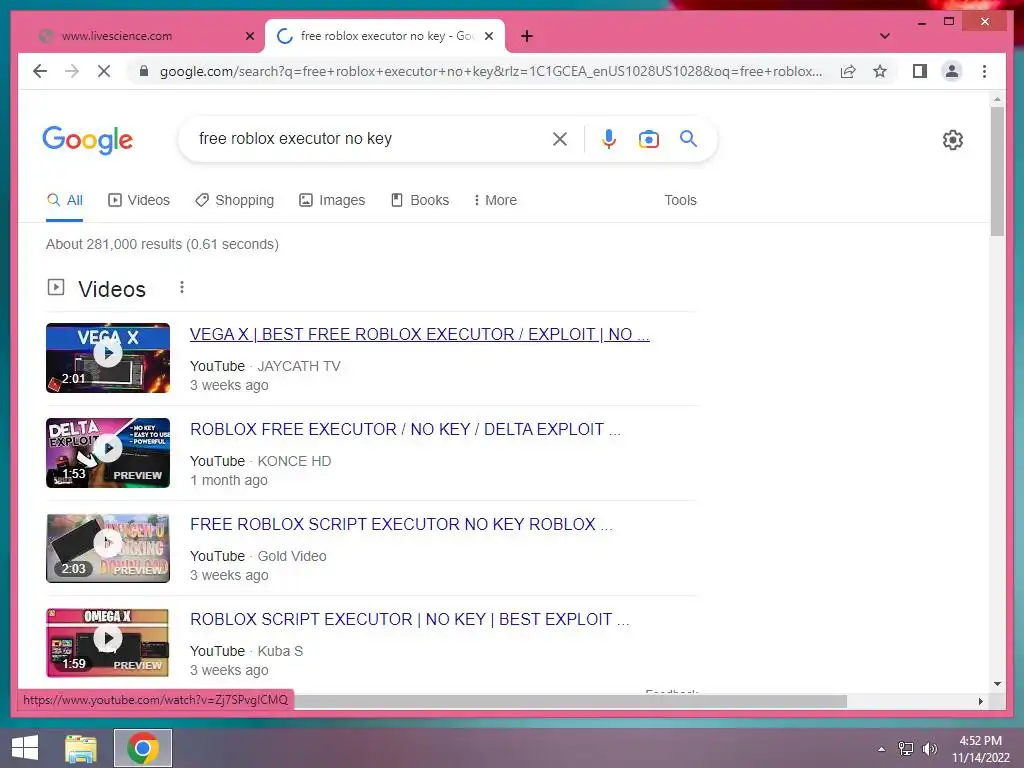Click the KONCE HD channel text
The height and width of the screenshot is (768, 1024).
point(295,461)
